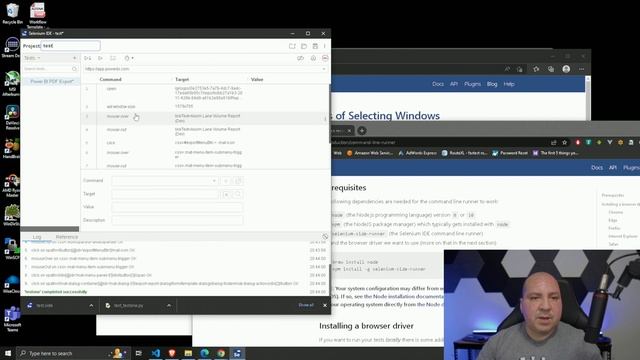Open API link in Edge window
This screenshot has width=640, height=360.
(x=454, y=84)
